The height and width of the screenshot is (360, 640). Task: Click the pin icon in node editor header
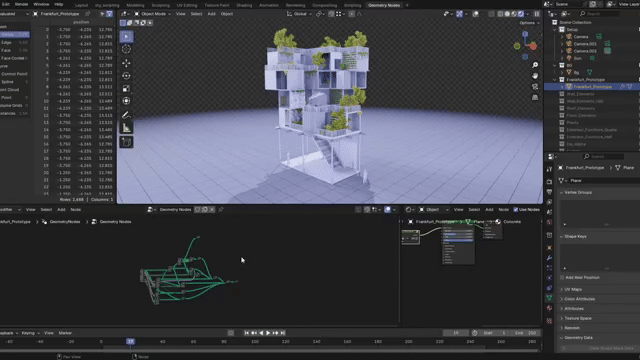(x=221, y=209)
